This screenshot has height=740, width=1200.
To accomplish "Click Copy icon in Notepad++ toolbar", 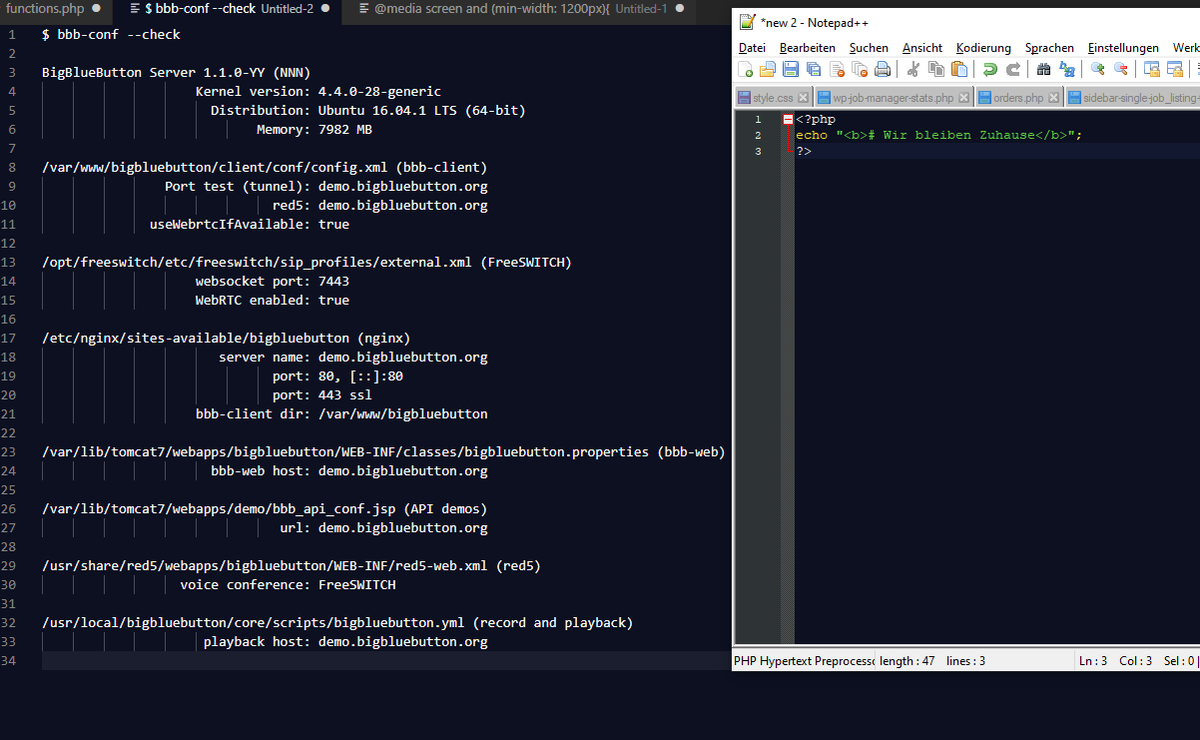I will click(x=936, y=69).
